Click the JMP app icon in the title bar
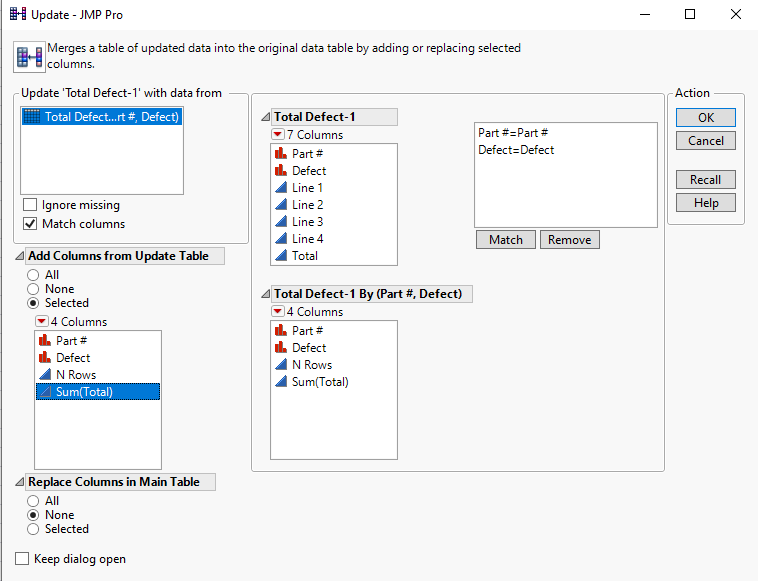This screenshot has height=581, width=758. [17, 15]
